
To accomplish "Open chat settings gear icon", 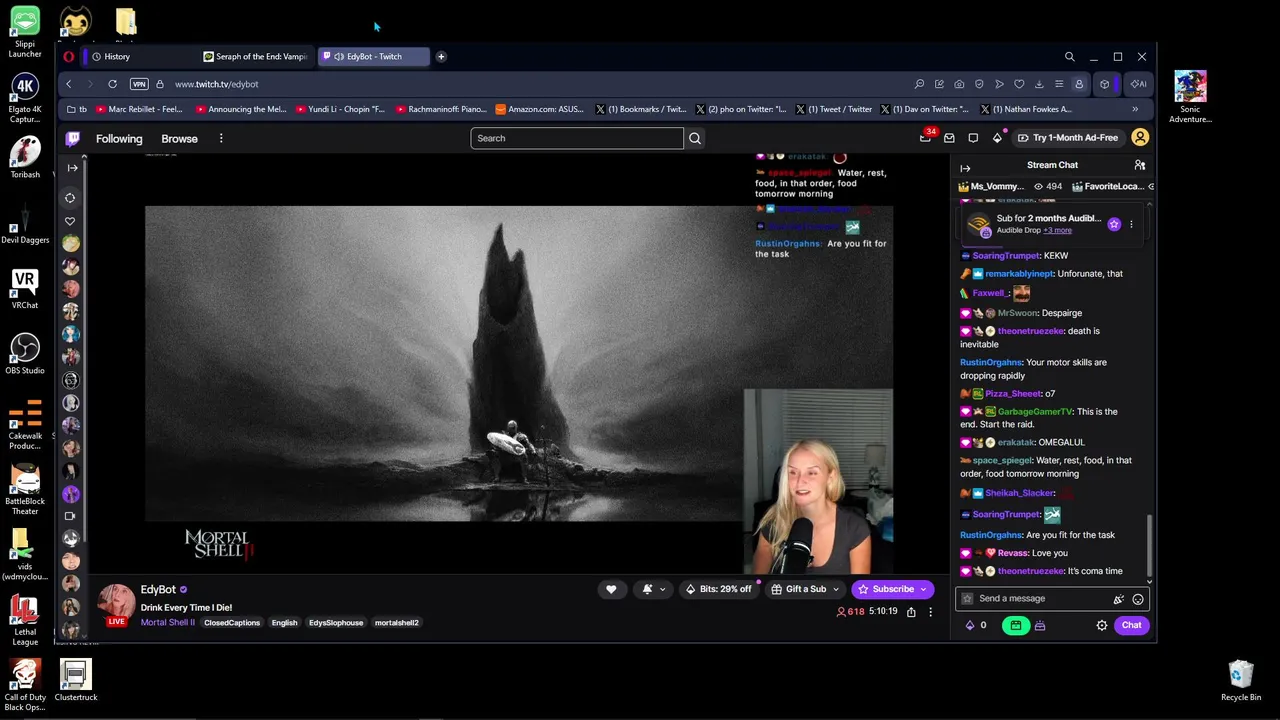I will click(1102, 625).
